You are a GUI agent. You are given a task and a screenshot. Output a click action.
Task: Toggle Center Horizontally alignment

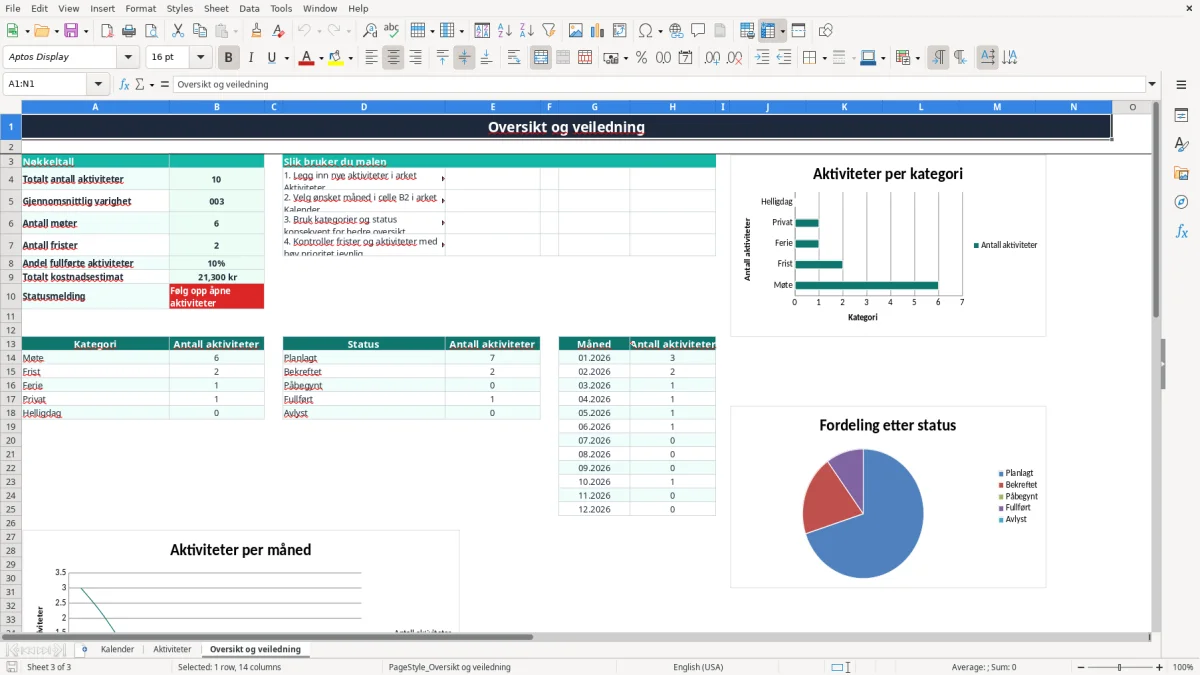[x=393, y=58]
